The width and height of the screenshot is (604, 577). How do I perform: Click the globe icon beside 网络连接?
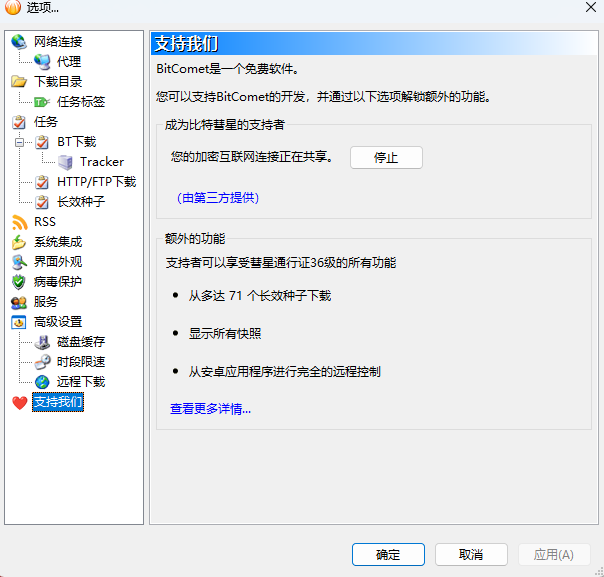click(x=18, y=42)
